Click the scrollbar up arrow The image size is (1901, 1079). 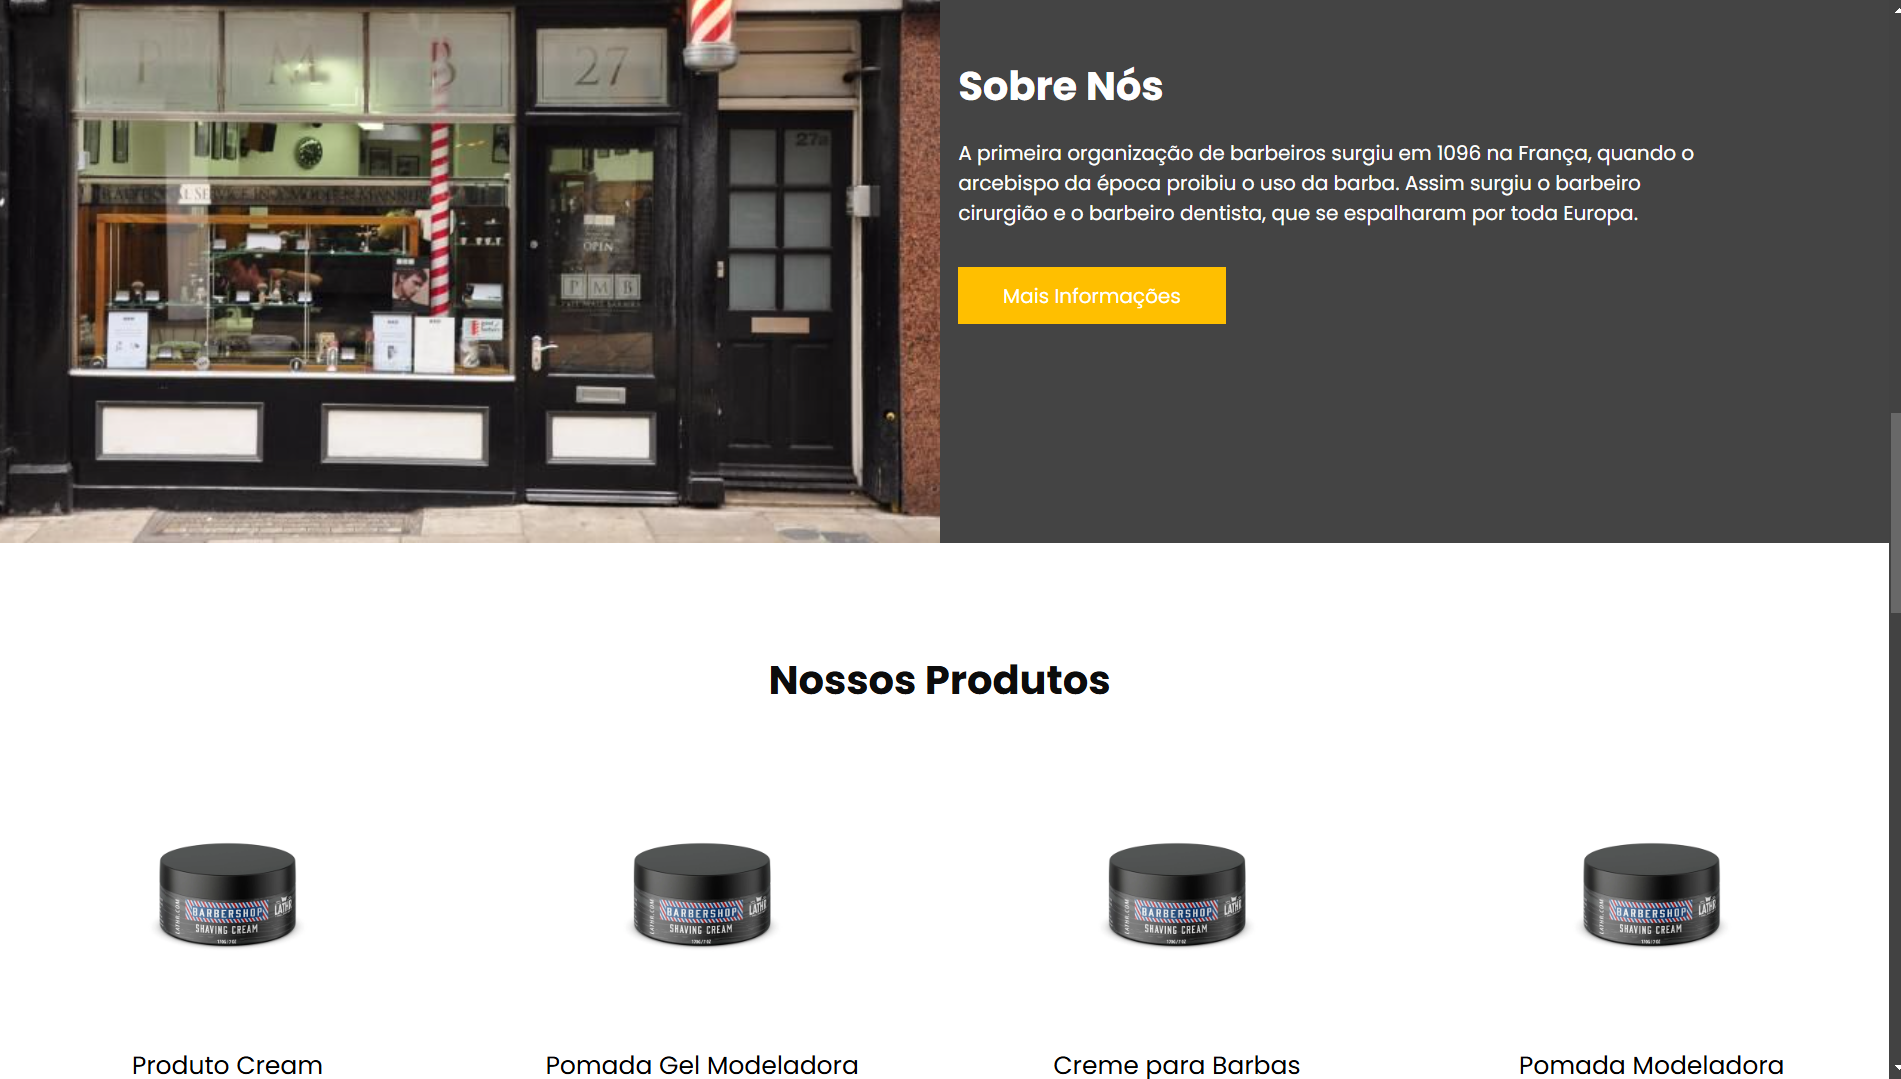point(1895,7)
